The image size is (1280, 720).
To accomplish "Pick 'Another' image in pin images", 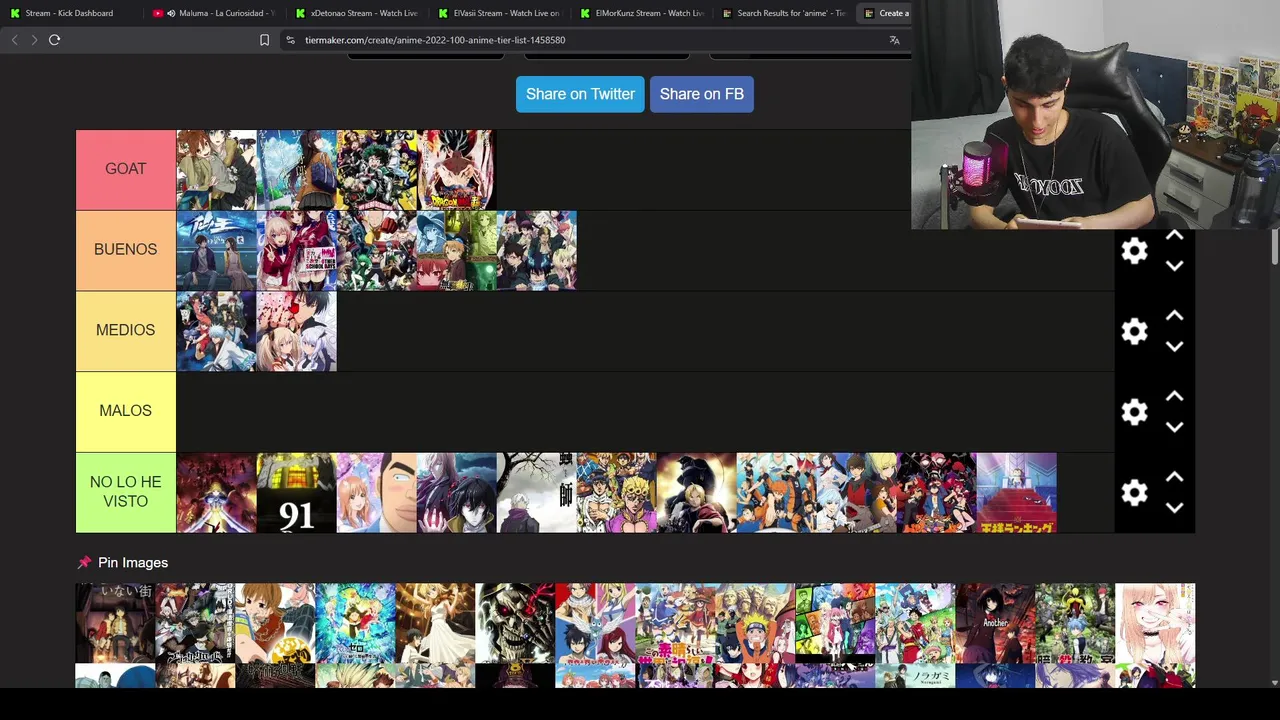I will point(995,624).
